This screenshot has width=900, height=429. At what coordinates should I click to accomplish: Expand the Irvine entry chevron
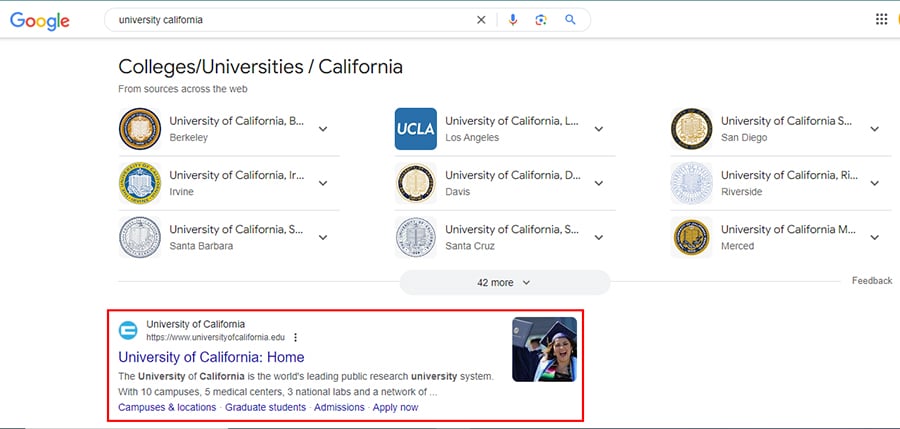[x=323, y=183]
